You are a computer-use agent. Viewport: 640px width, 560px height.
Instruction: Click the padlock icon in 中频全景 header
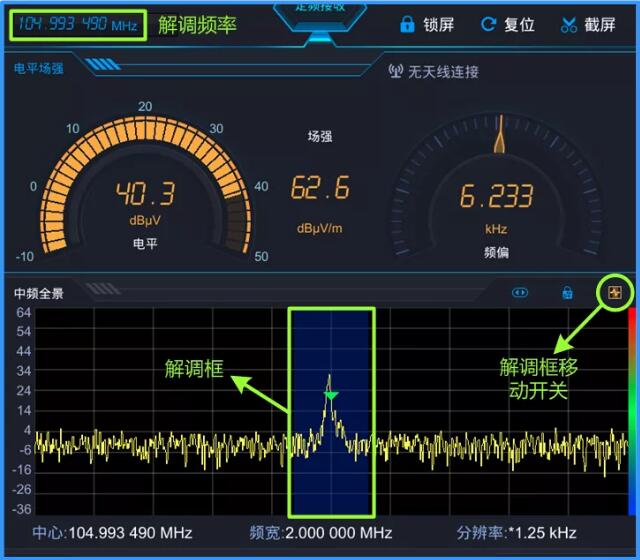tap(567, 292)
